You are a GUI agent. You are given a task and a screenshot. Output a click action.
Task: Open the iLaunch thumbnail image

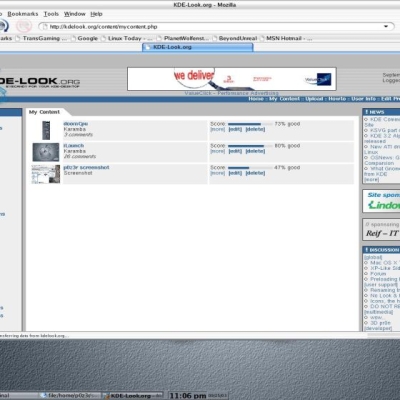[x=46, y=152]
